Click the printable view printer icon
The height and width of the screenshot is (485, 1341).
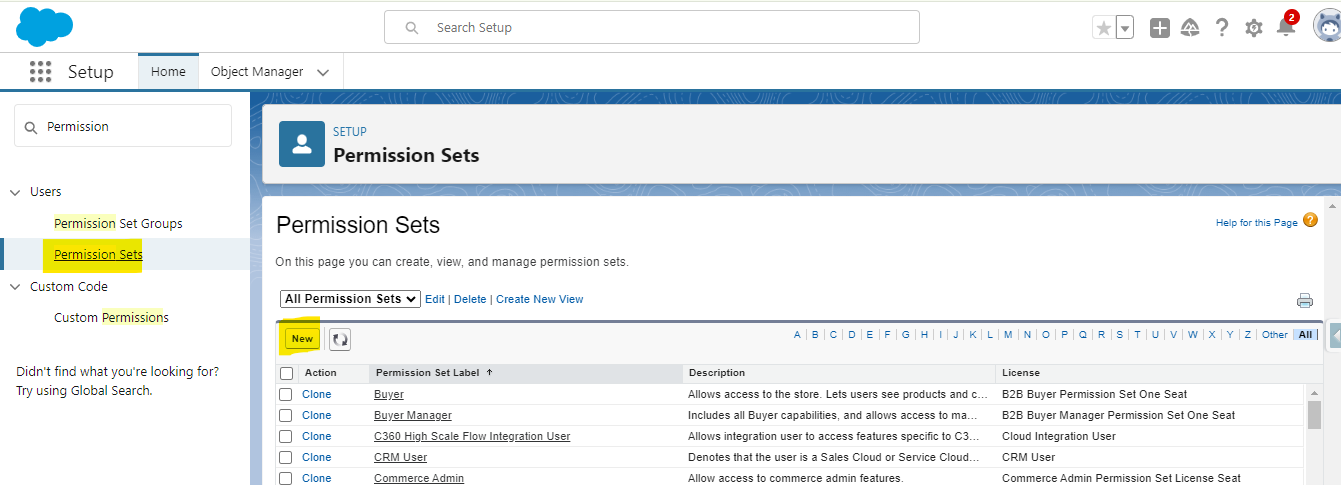[1305, 300]
